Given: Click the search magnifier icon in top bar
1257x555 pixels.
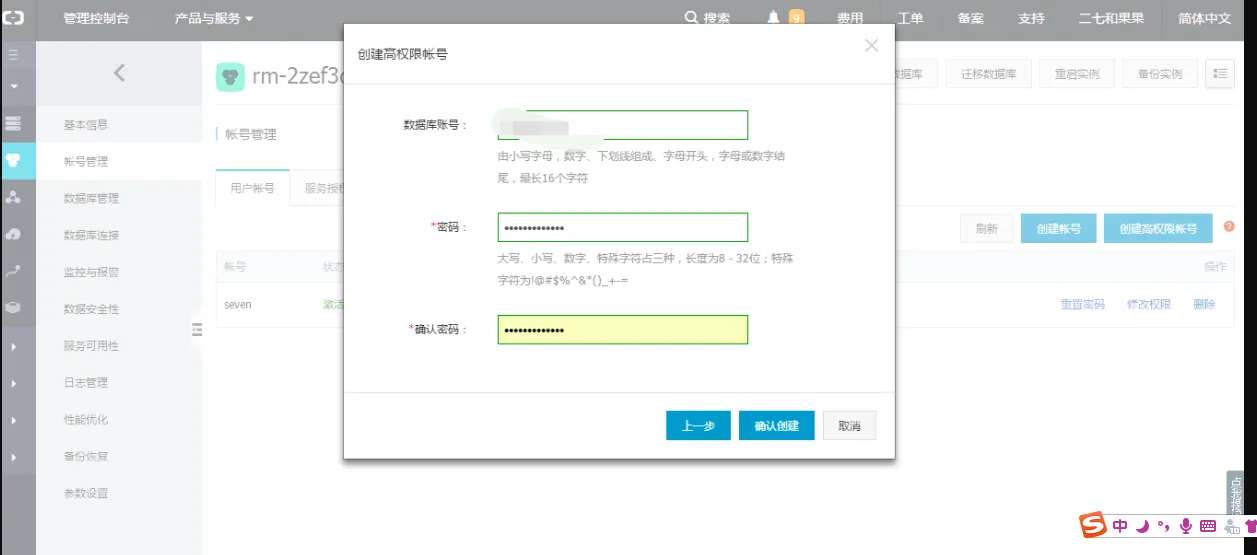Looking at the screenshot, I should coord(691,18).
